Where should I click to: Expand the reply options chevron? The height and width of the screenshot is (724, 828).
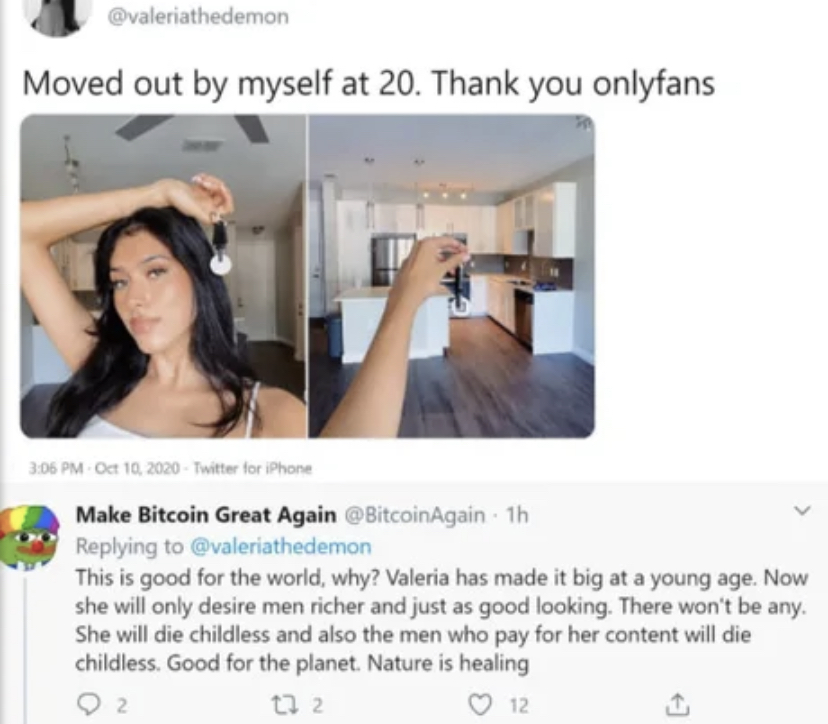pyautogui.click(x=802, y=511)
